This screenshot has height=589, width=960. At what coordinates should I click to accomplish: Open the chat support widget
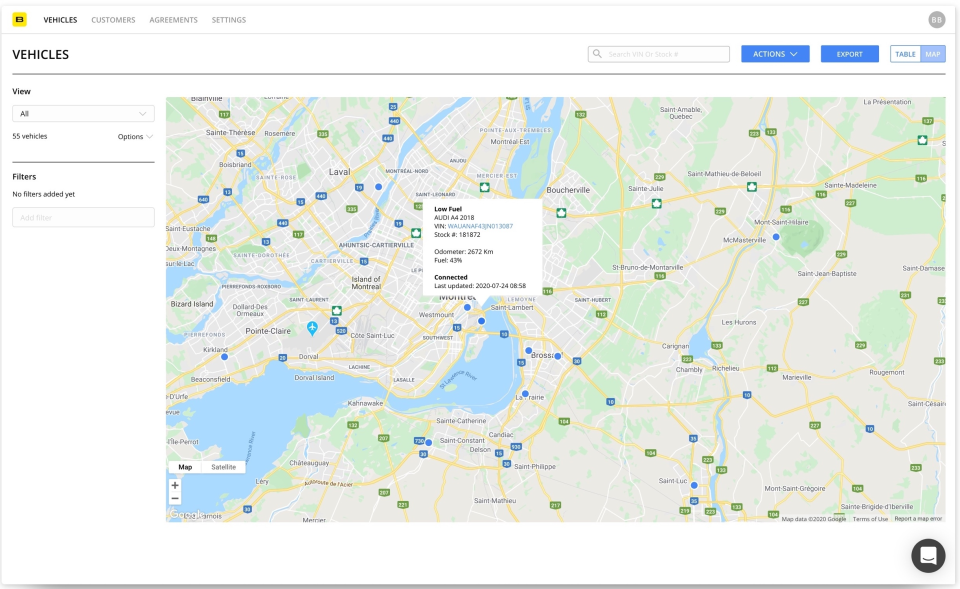click(x=928, y=555)
